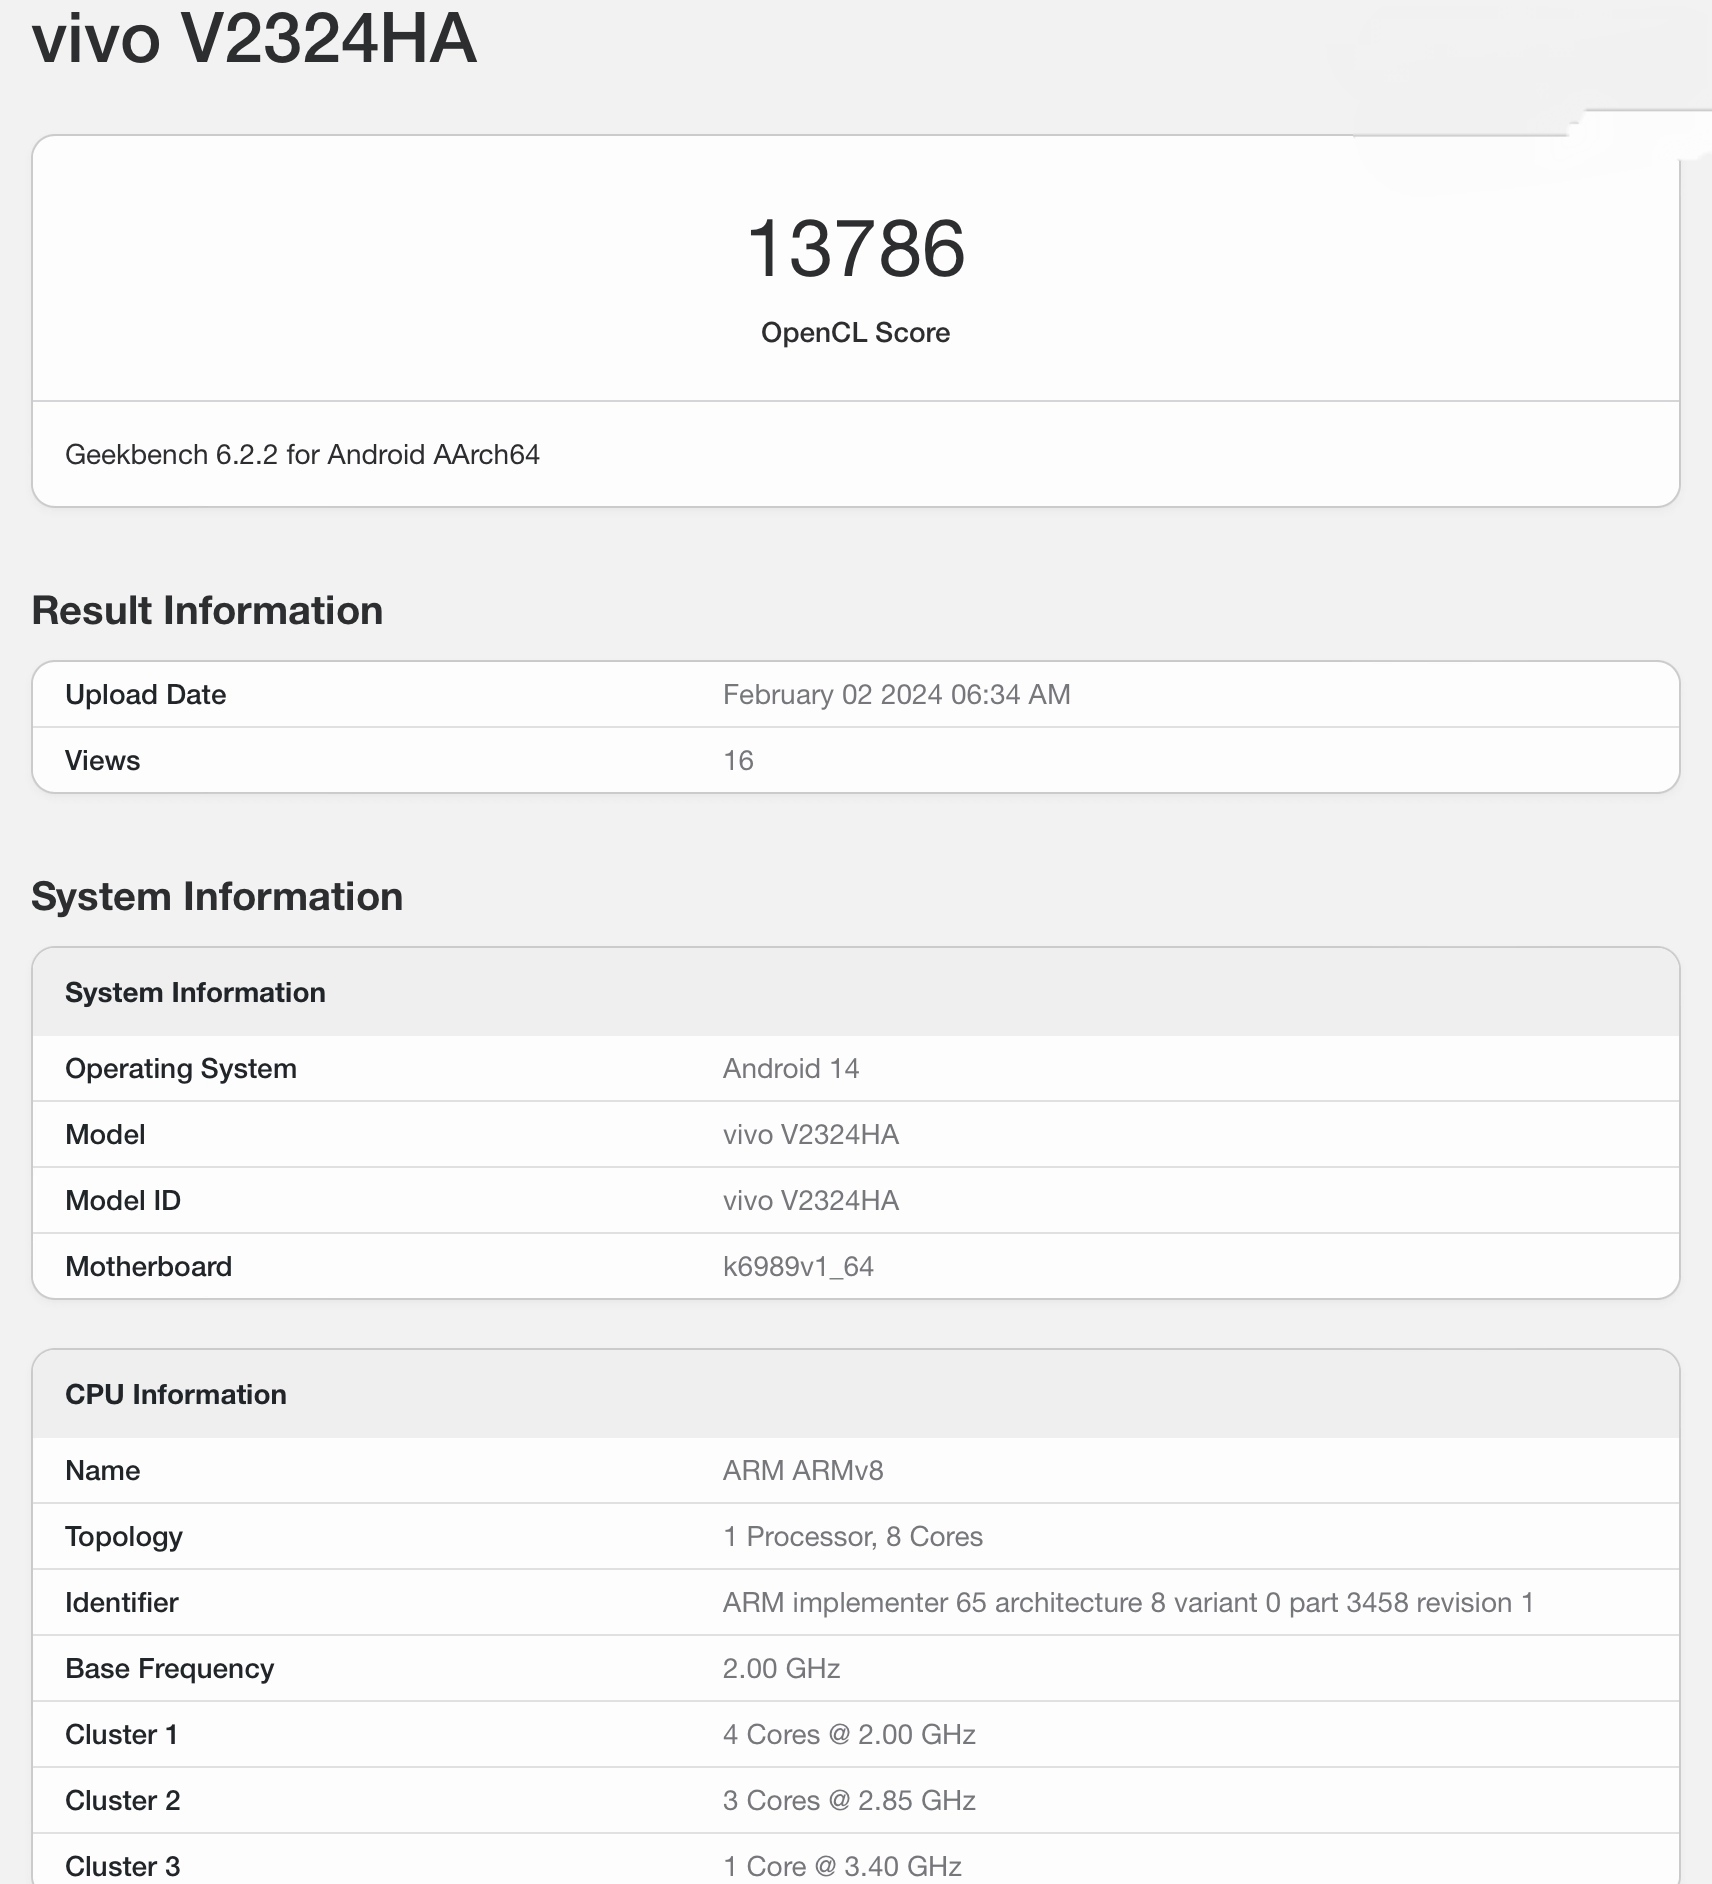Click the Model ID row label
Screen dimensions: 1712x1884
click(123, 1201)
